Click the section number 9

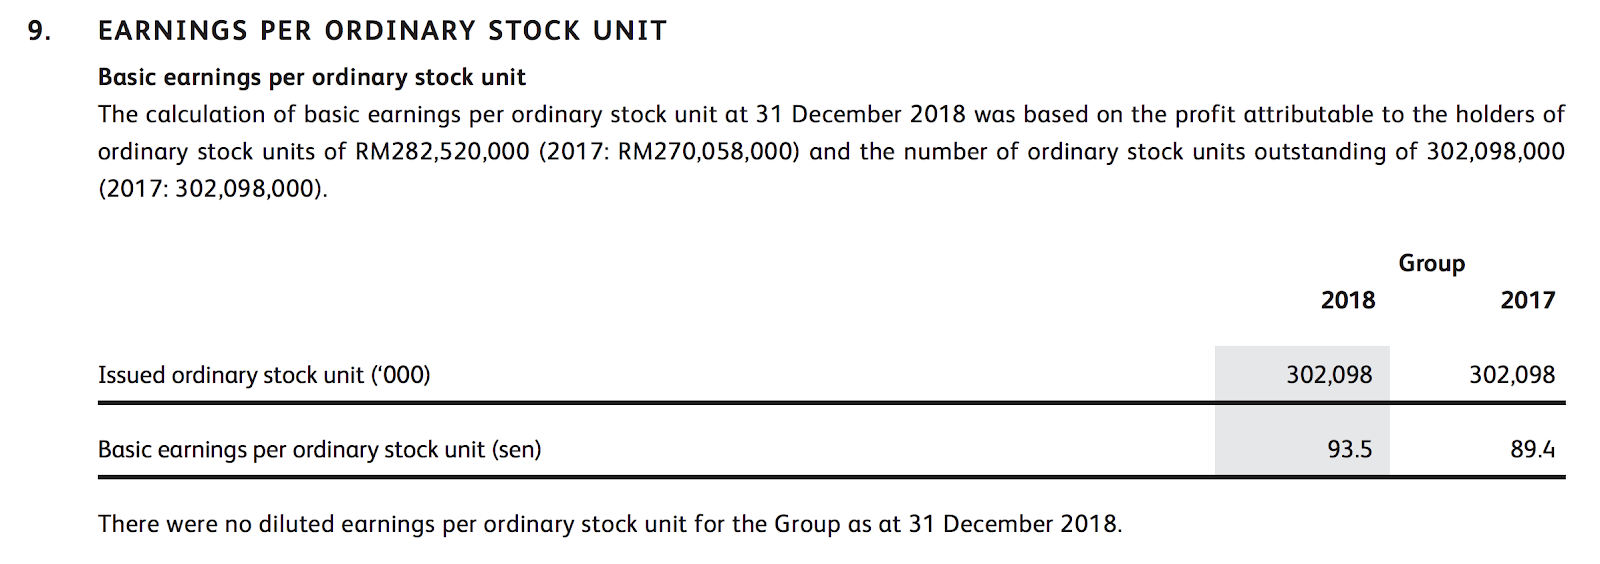tap(39, 31)
